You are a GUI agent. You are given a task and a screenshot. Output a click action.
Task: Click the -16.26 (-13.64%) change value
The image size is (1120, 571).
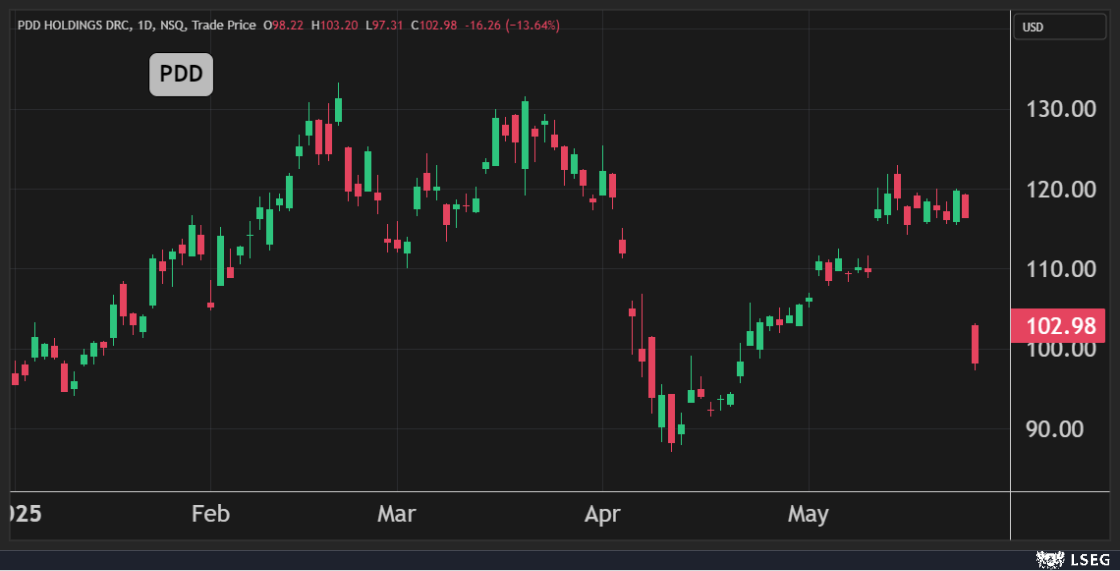coord(512,25)
